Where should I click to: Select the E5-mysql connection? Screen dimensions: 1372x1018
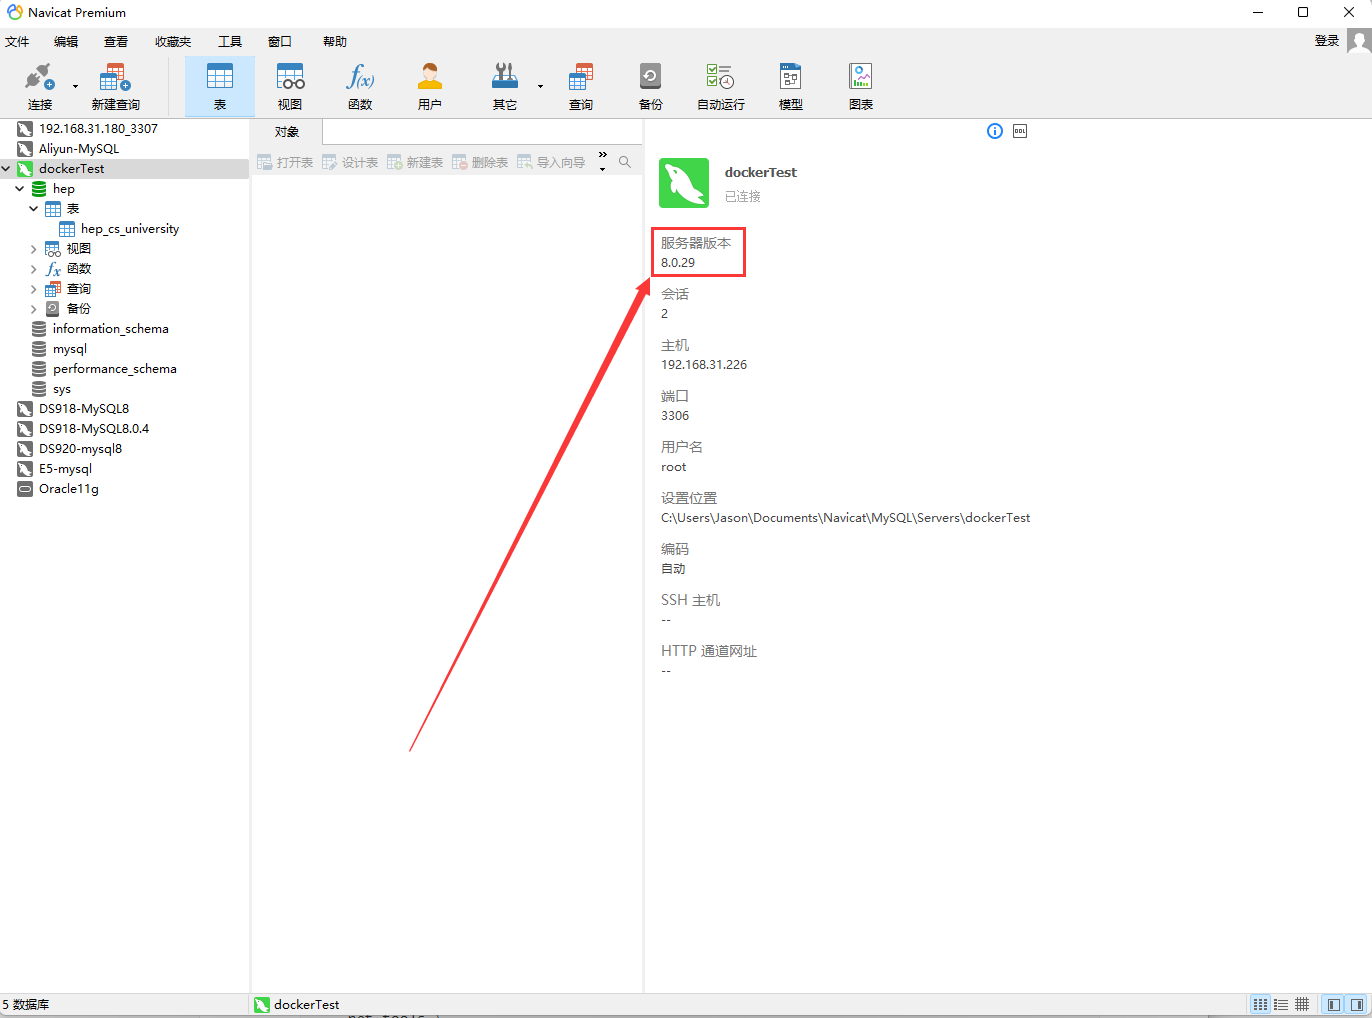pyautogui.click(x=65, y=469)
